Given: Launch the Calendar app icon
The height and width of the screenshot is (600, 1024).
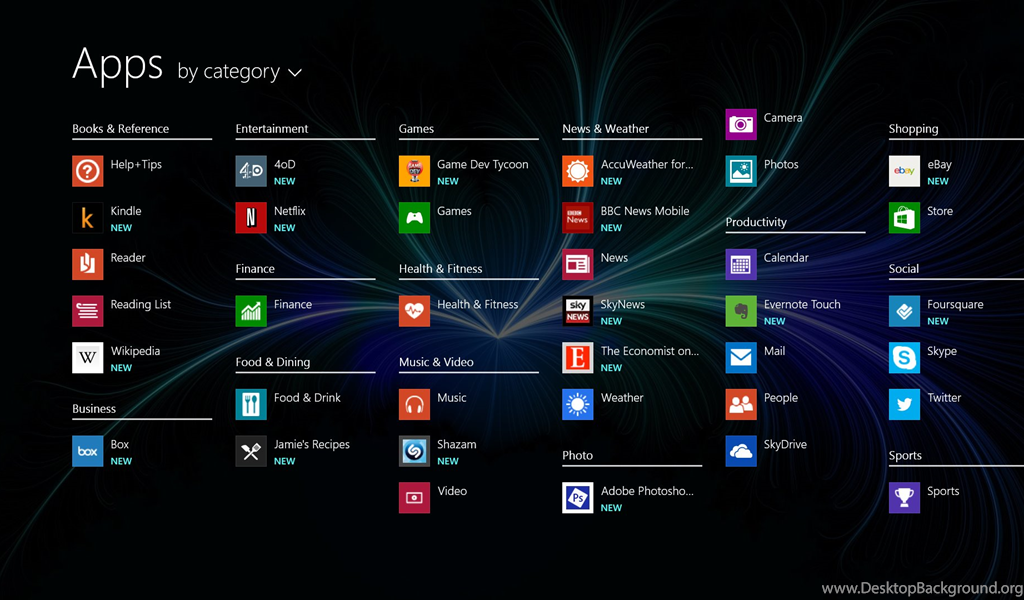Looking at the screenshot, I should (x=741, y=264).
